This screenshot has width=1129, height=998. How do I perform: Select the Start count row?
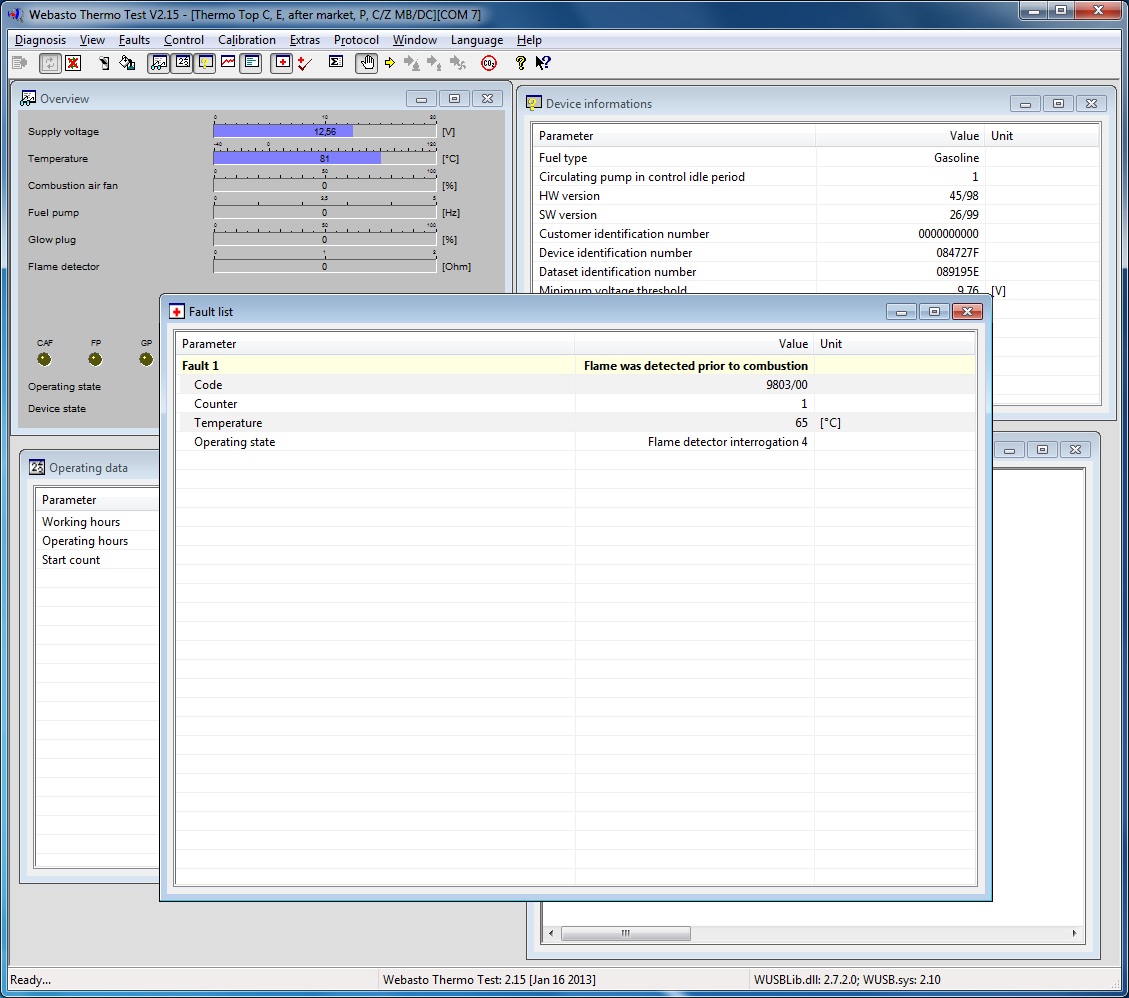(97, 560)
